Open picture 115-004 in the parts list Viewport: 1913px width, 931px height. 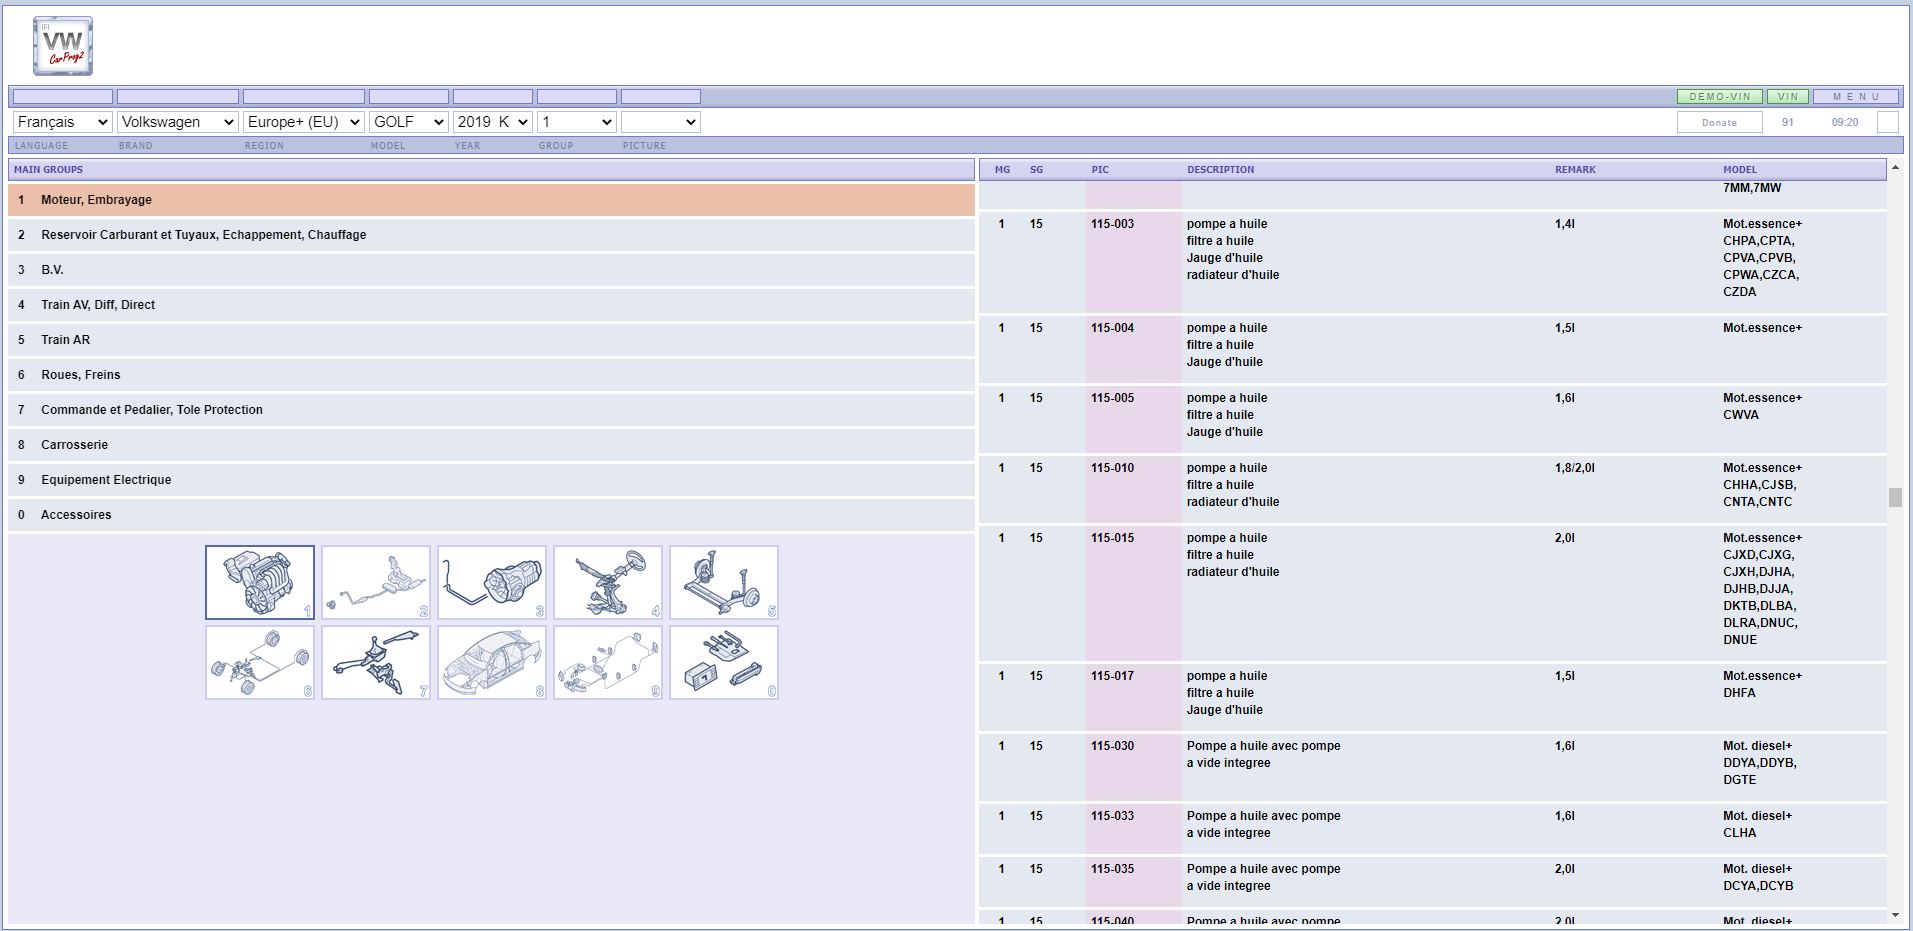(x=1112, y=328)
